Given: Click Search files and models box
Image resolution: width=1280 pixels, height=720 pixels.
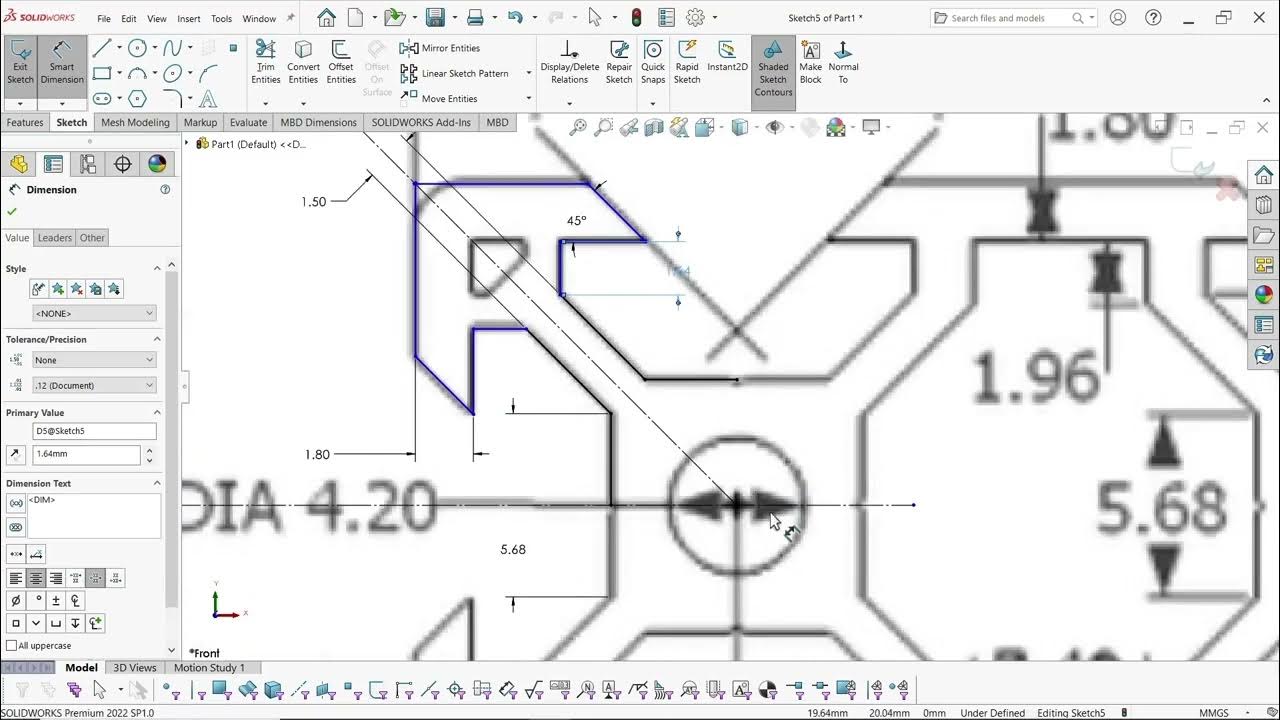Looking at the screenshot, I should [x=1013, y=18].
